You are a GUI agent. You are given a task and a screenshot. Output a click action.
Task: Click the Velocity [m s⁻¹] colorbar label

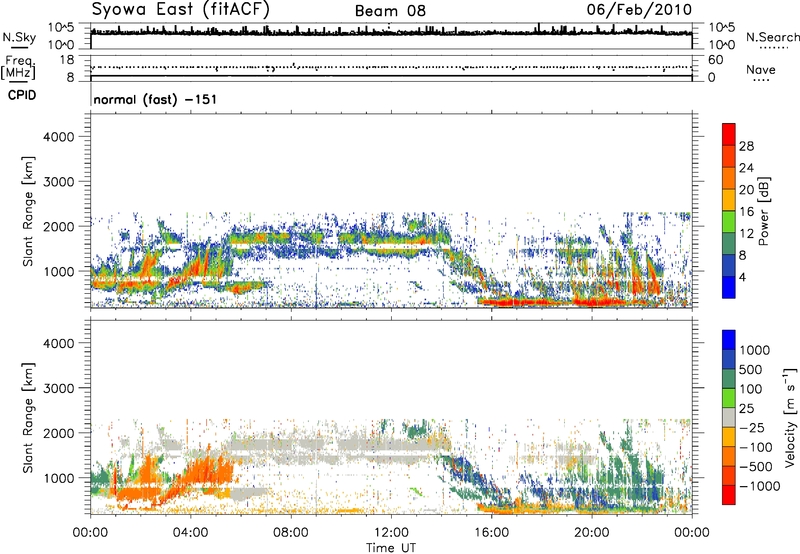[790, 417]
